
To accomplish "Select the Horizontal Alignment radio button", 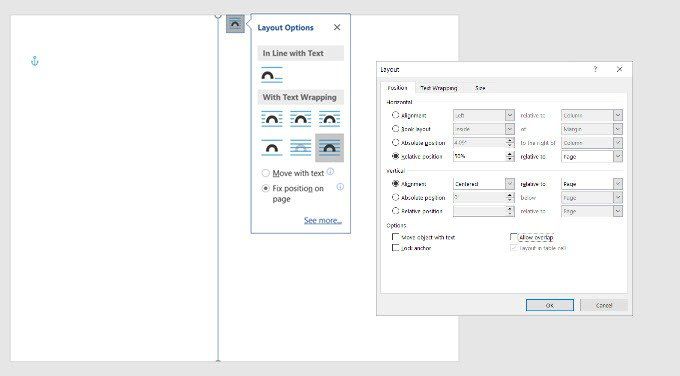I will [395, 115].
